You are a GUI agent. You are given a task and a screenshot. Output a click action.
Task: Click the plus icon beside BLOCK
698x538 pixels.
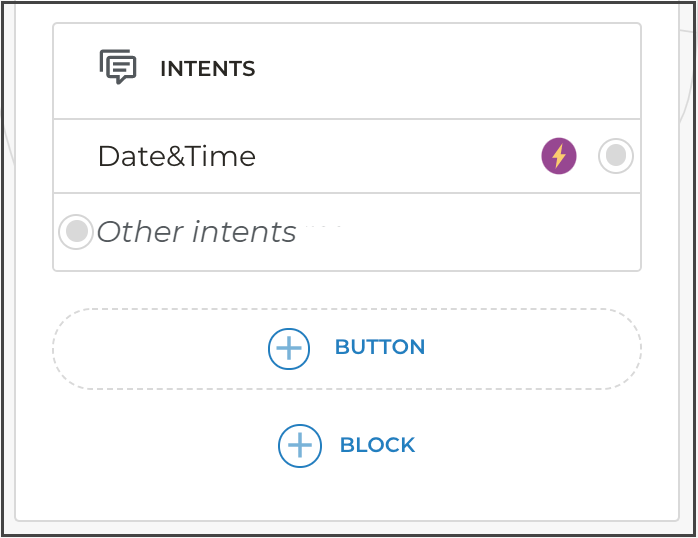click(x=300, y=446)
